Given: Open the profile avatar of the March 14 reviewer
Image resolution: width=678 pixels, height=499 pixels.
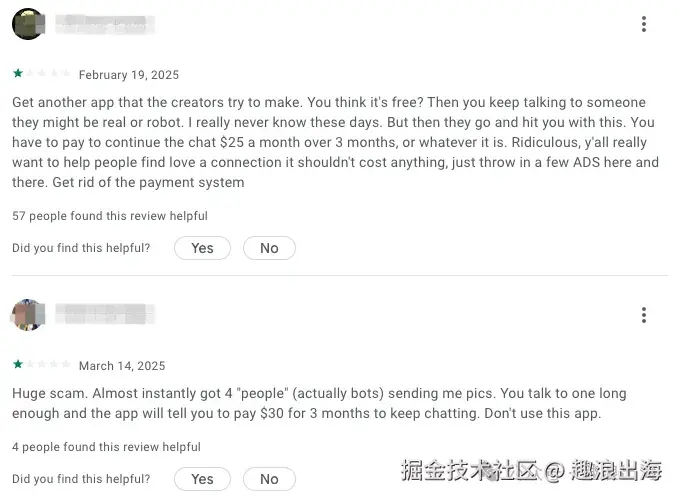Looking at the screenshot, I should tap(28, 315).
